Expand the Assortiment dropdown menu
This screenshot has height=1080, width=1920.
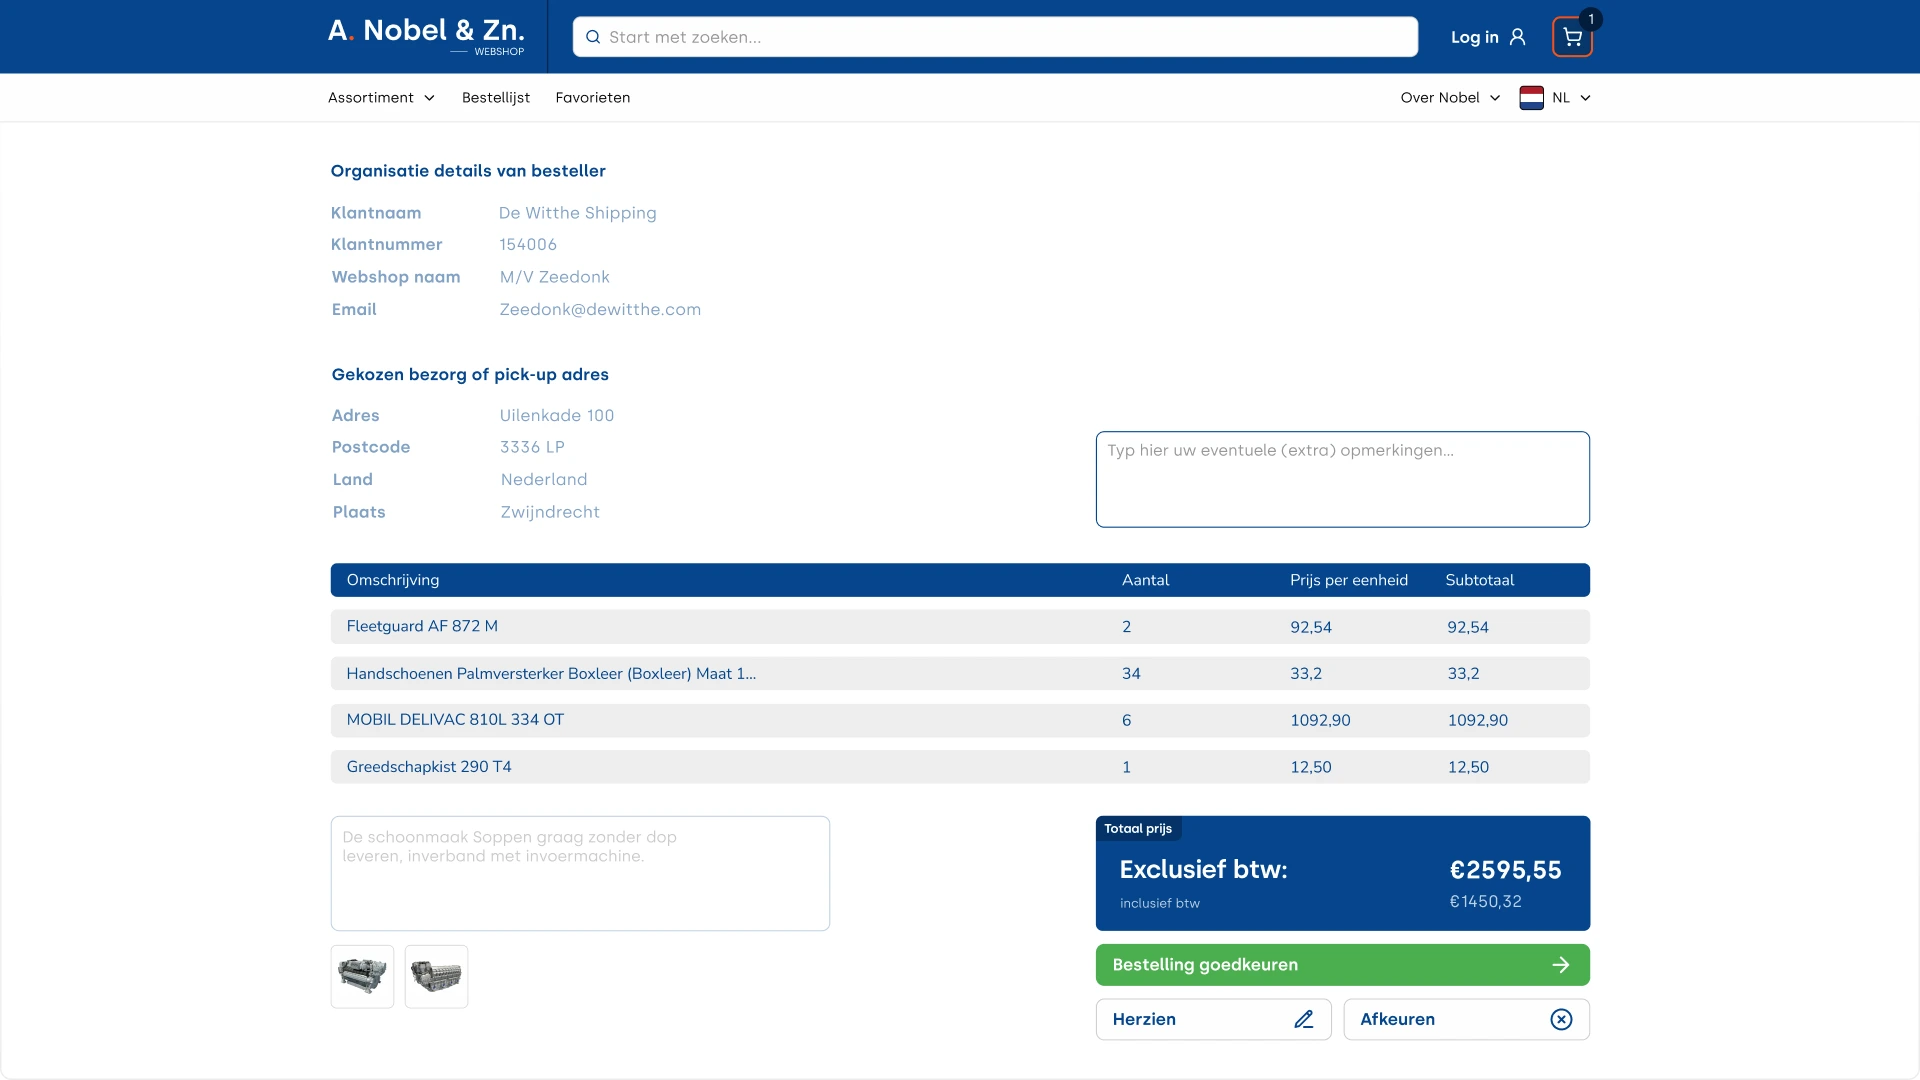[381, 98]
